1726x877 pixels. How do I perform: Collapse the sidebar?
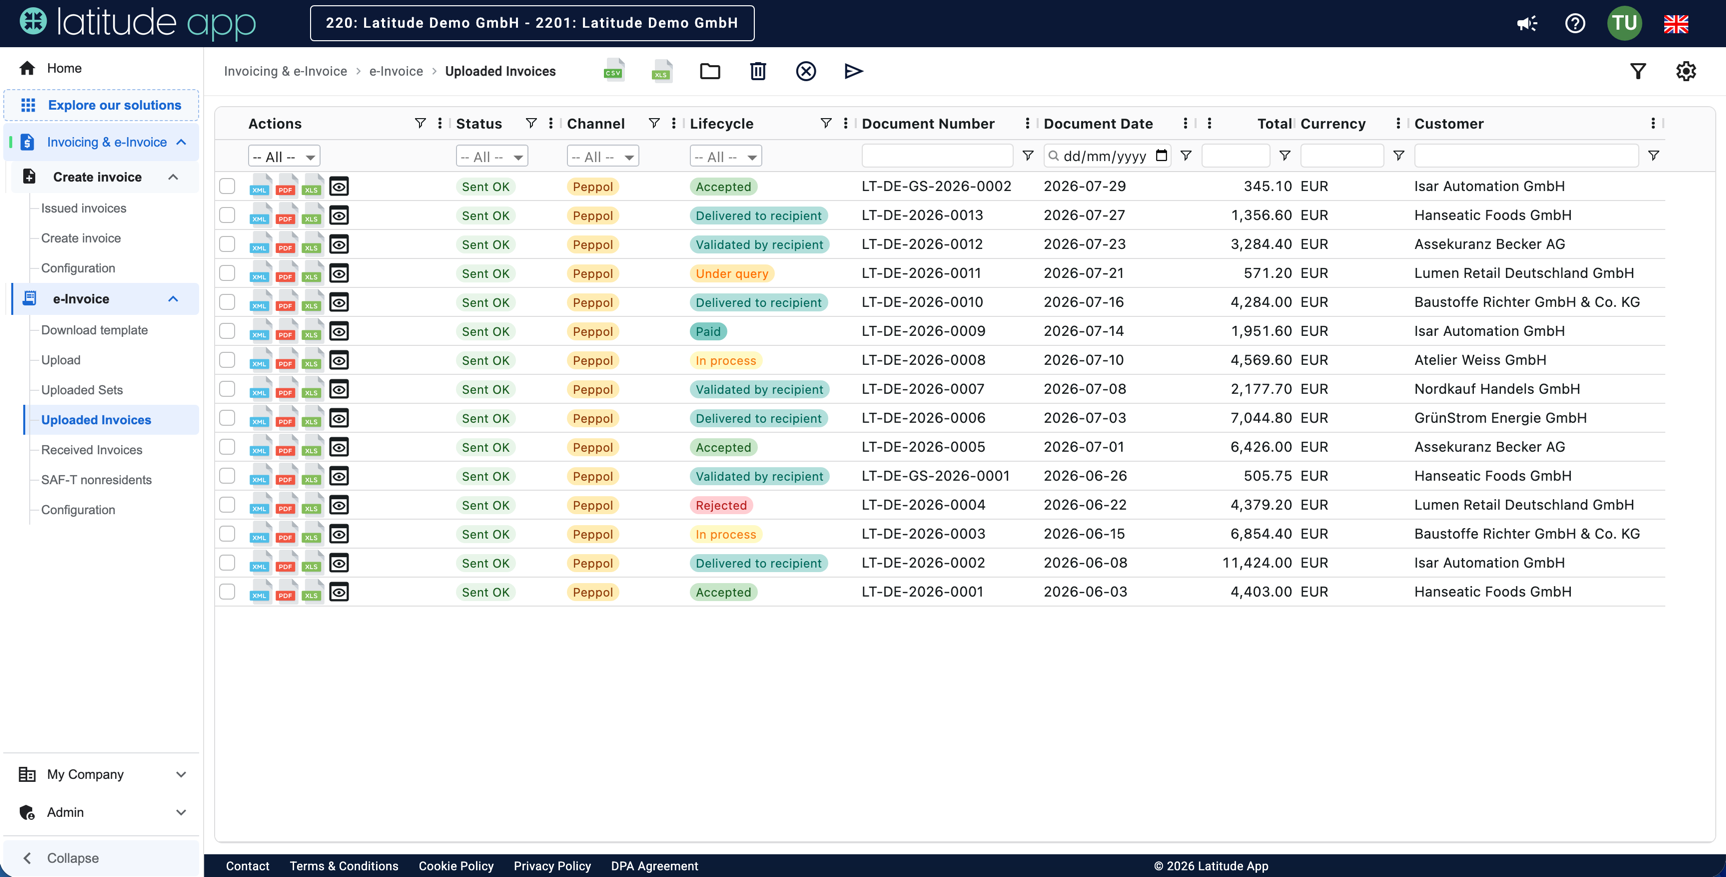click(101, 858)
